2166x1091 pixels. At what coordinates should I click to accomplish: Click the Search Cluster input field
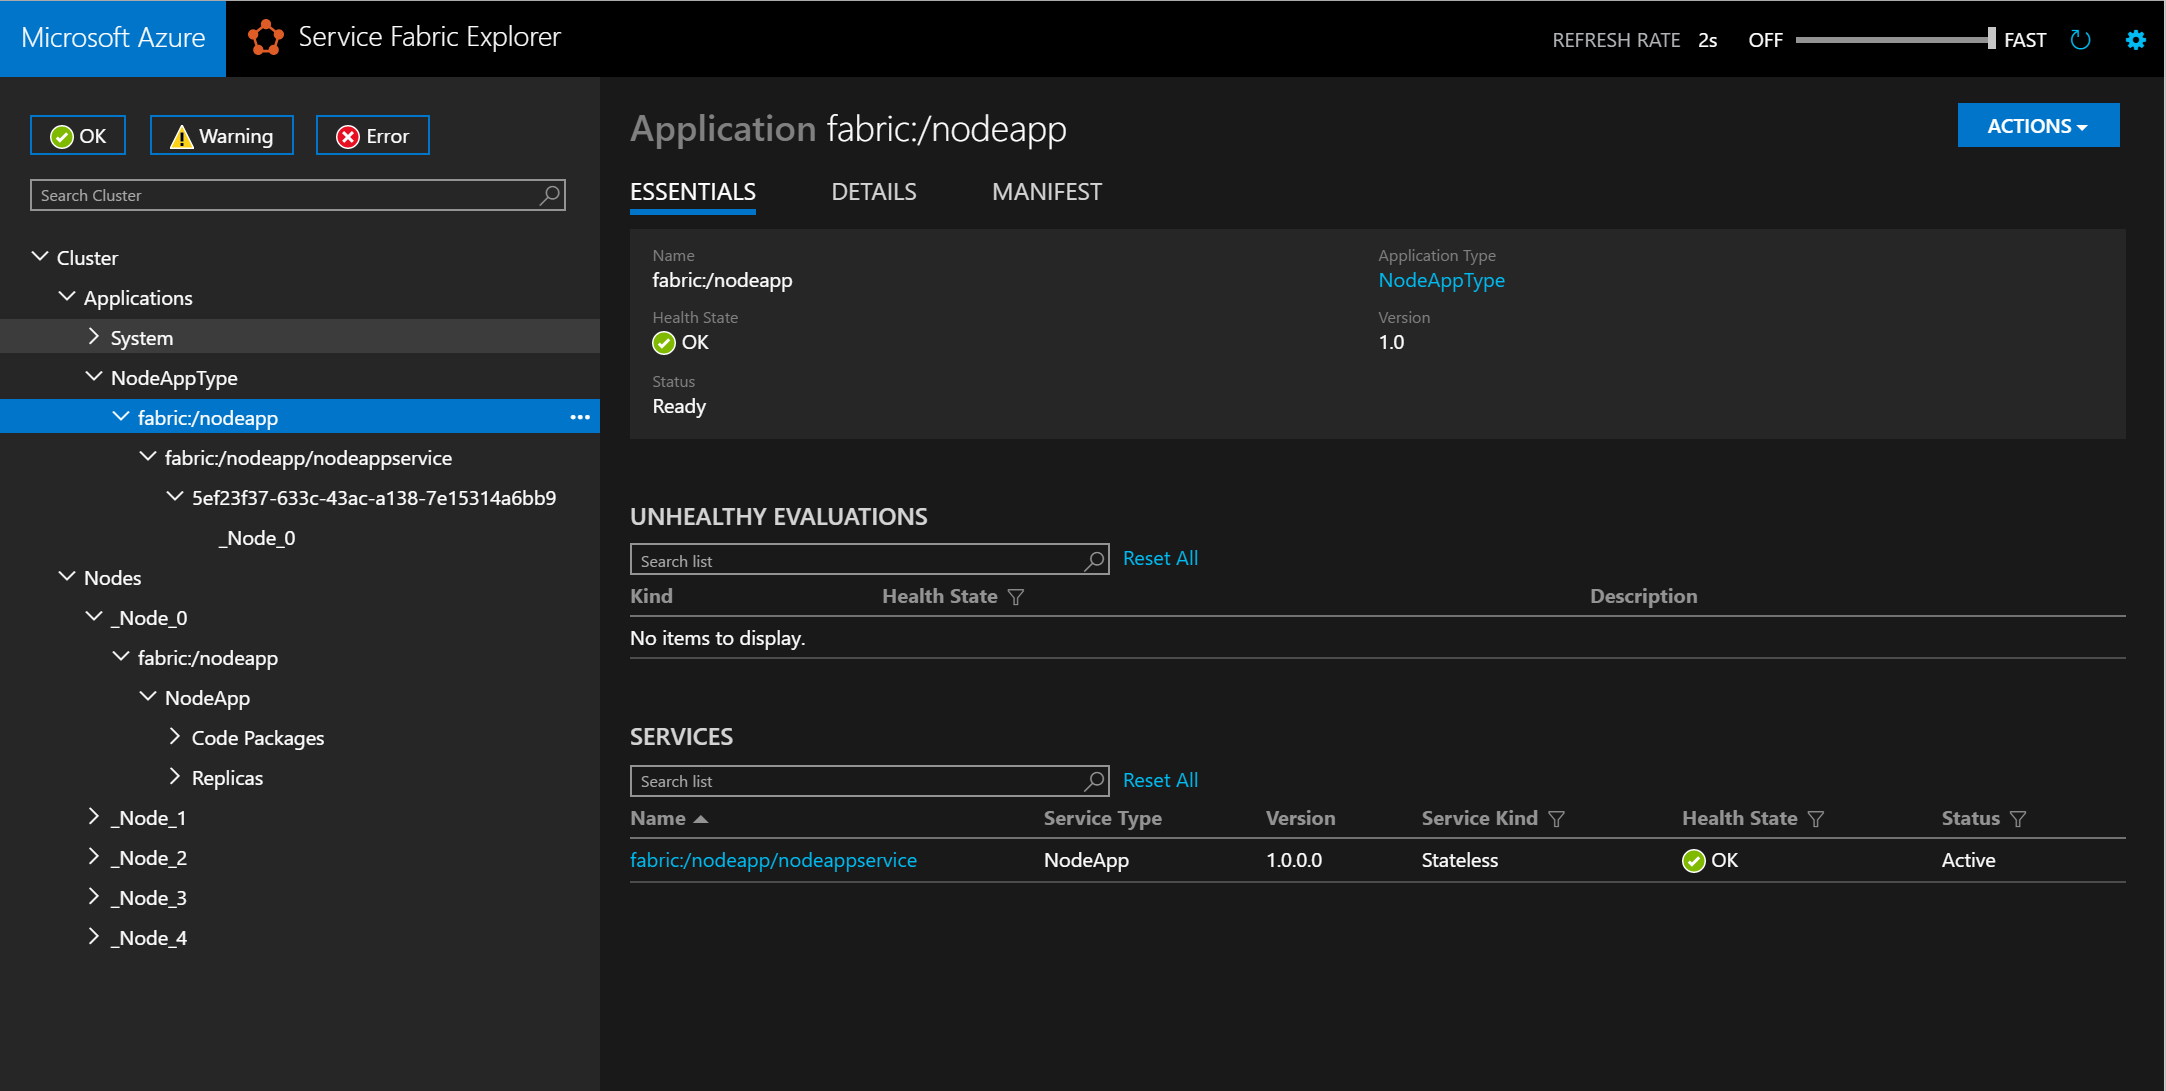(298, 193)
